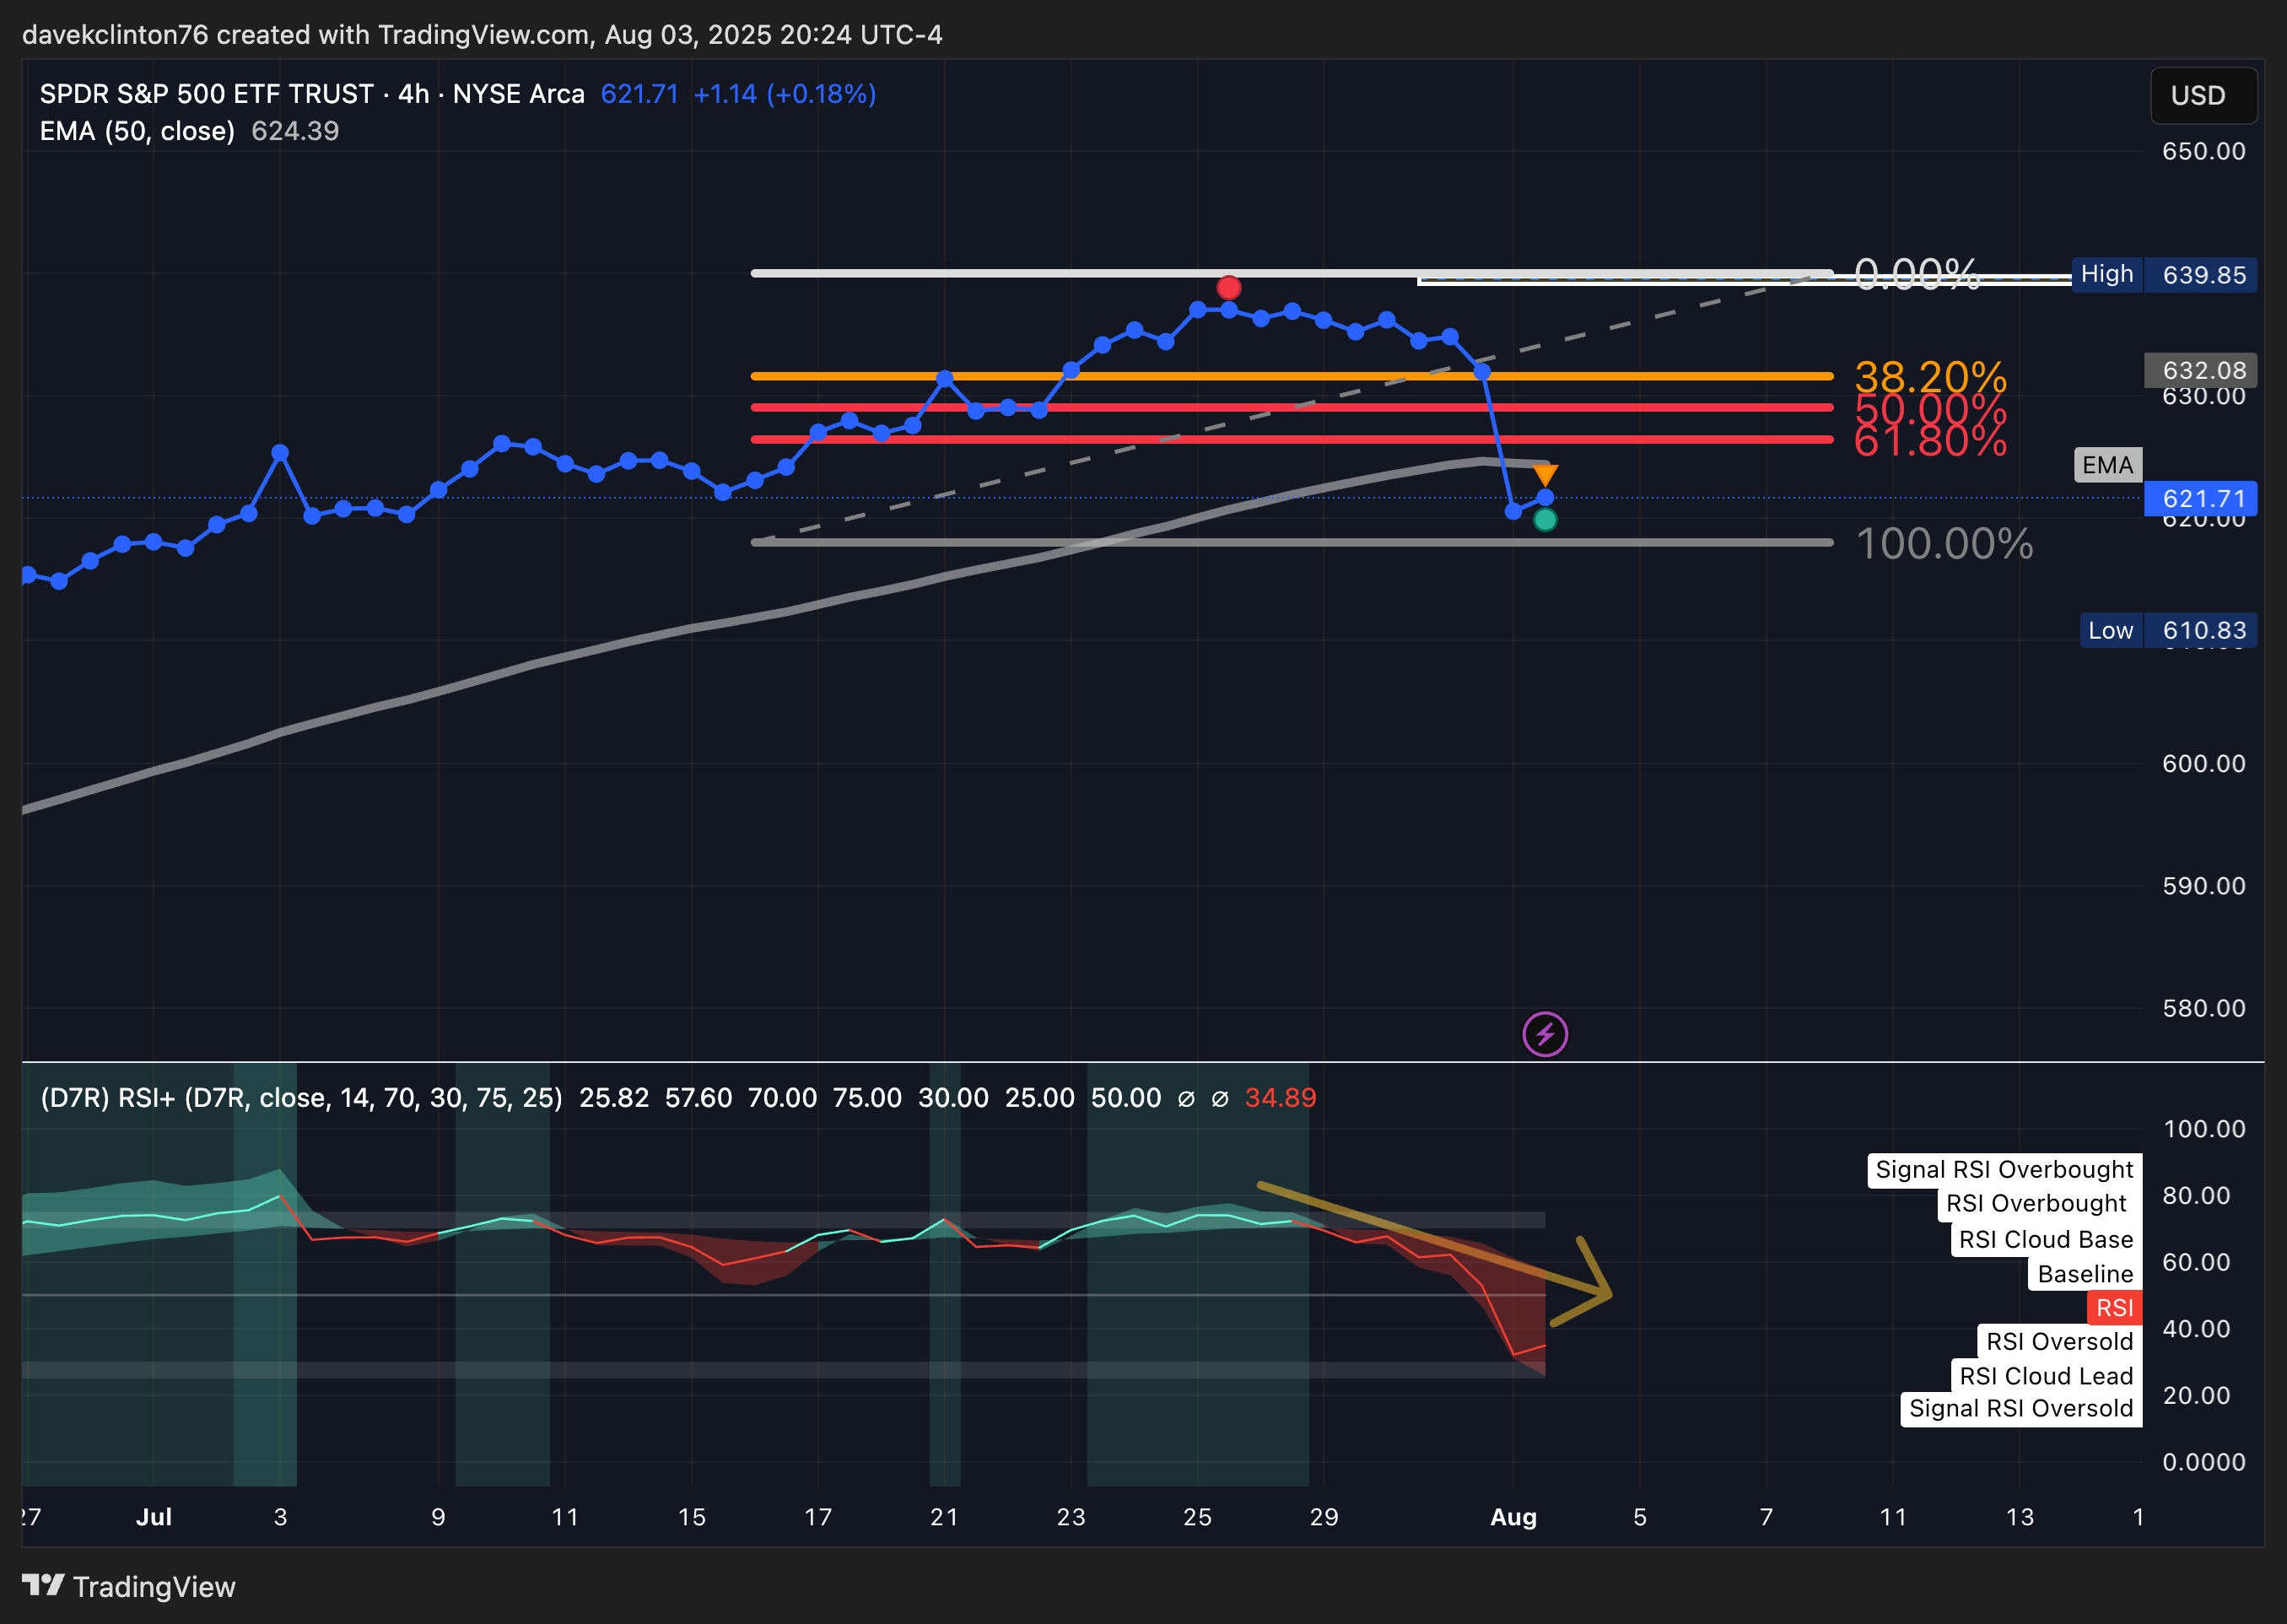Screen dimensions: 2287x1624
Task: Select the (D7R) RSI+ indicator legend
Action: coord(301,1098)
